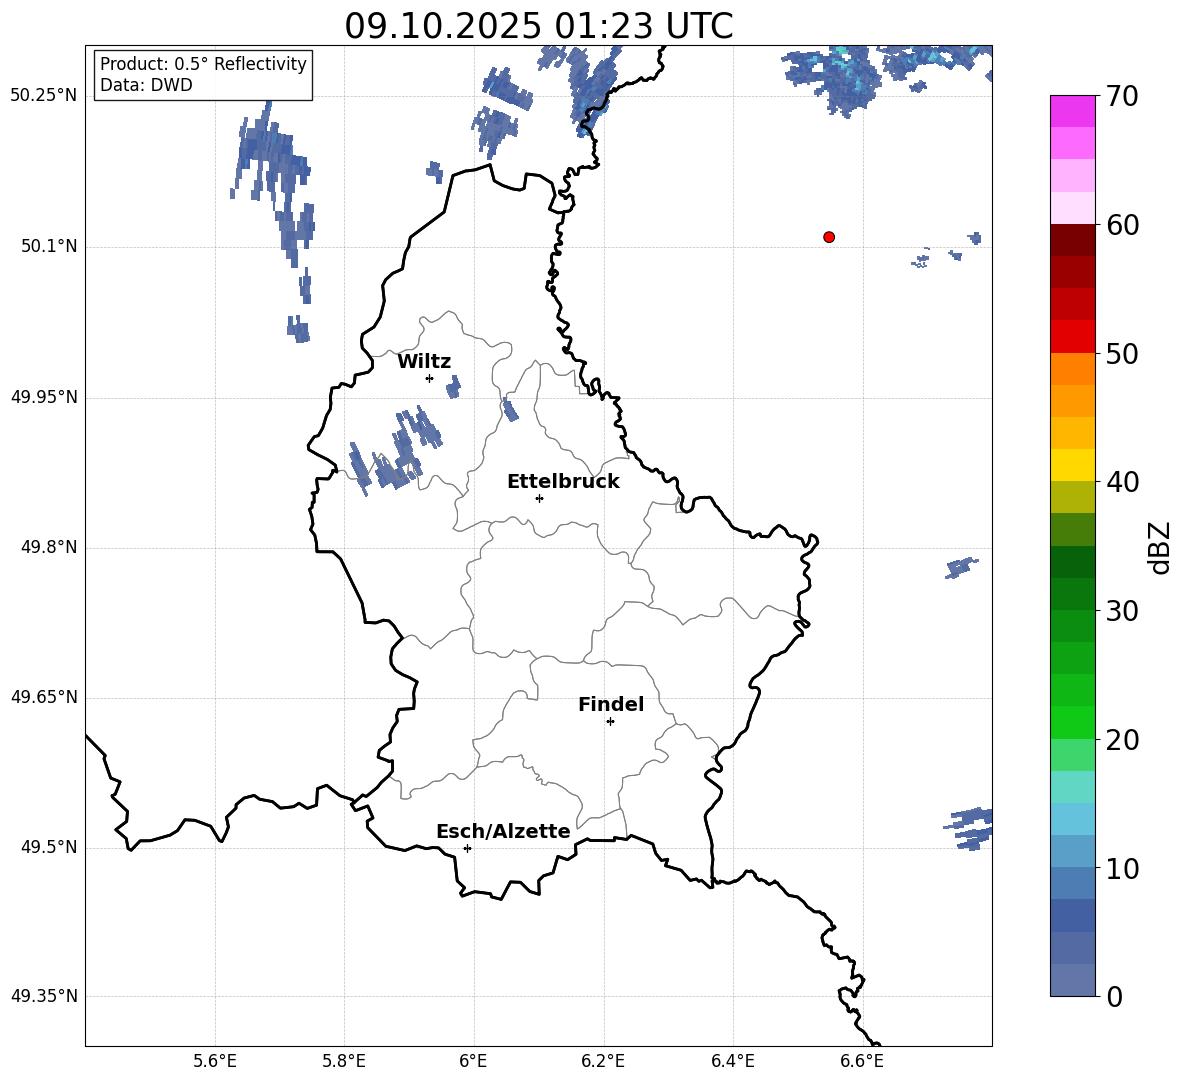
Task: Click the 70 colorbar tick label
Action: click(1122, 97)
